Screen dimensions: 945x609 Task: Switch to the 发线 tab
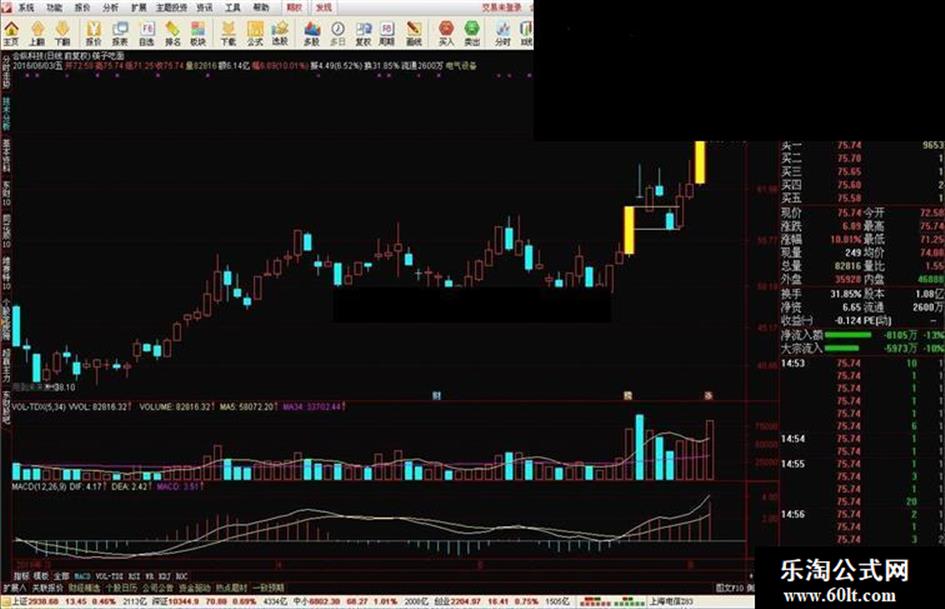pos(324,8)
